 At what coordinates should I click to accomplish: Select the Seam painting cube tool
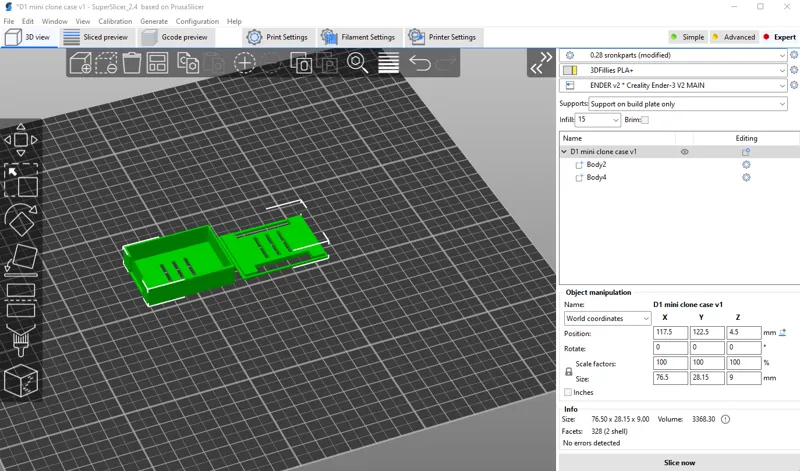(x=21, y=381)
